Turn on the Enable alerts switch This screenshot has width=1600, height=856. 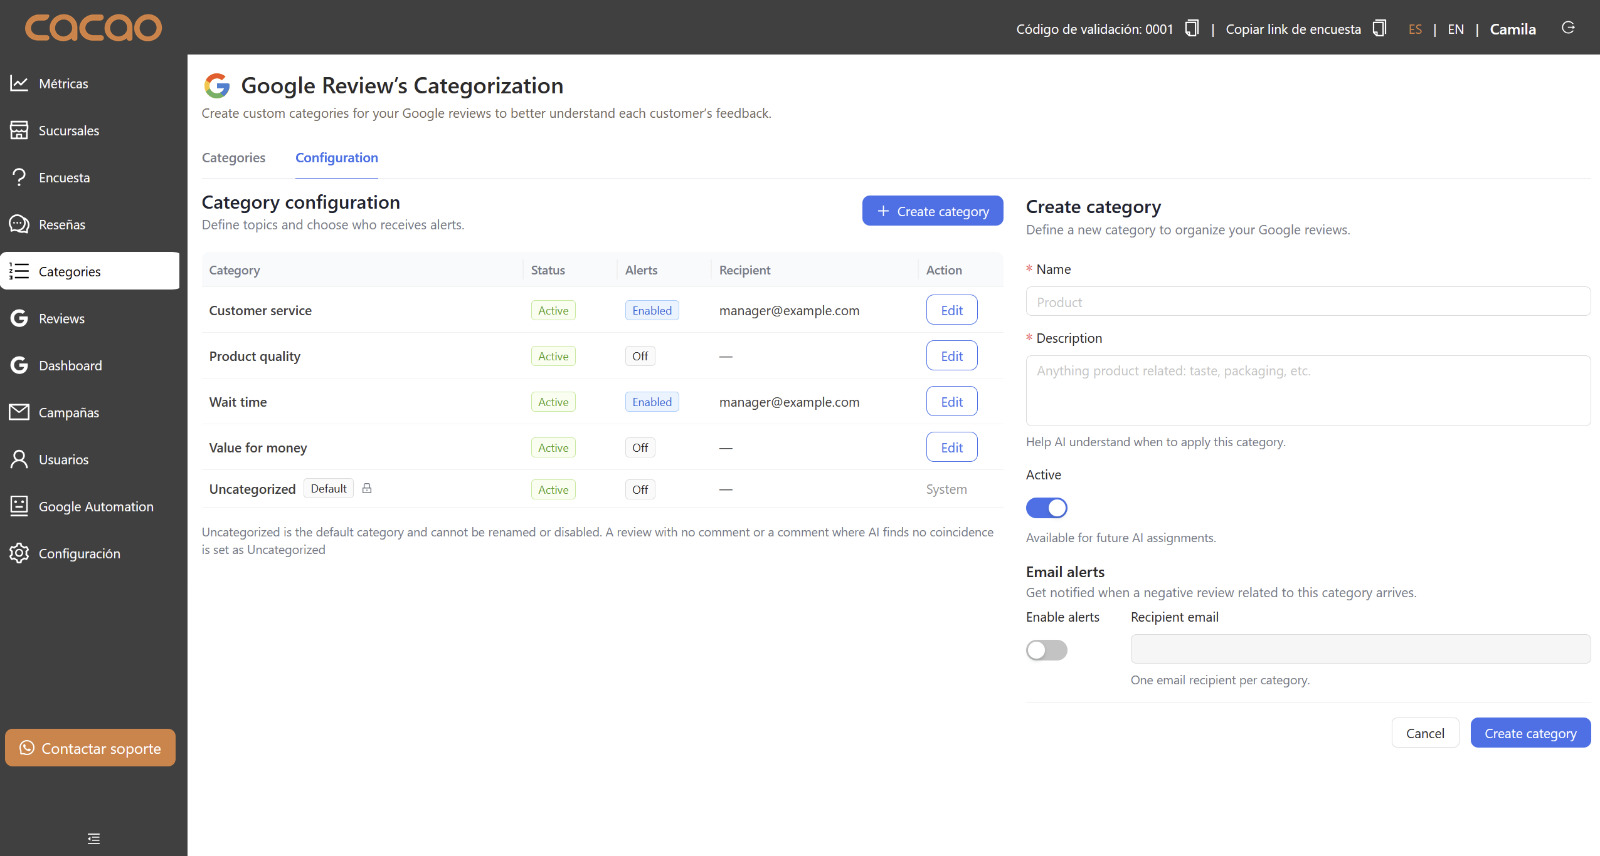(1047, 650)
